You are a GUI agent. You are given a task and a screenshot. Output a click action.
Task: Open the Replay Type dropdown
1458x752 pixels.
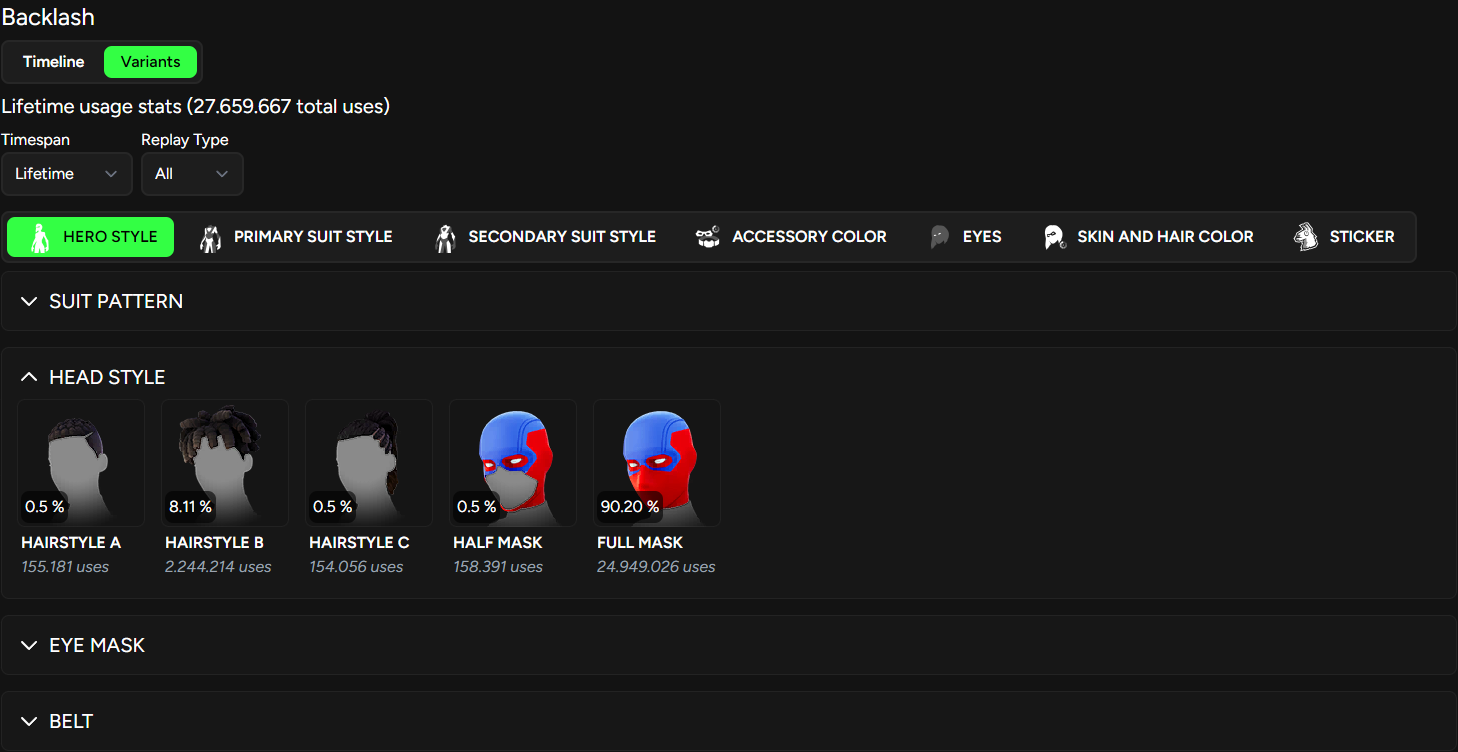pyautogui.click(x=192, y=173)
